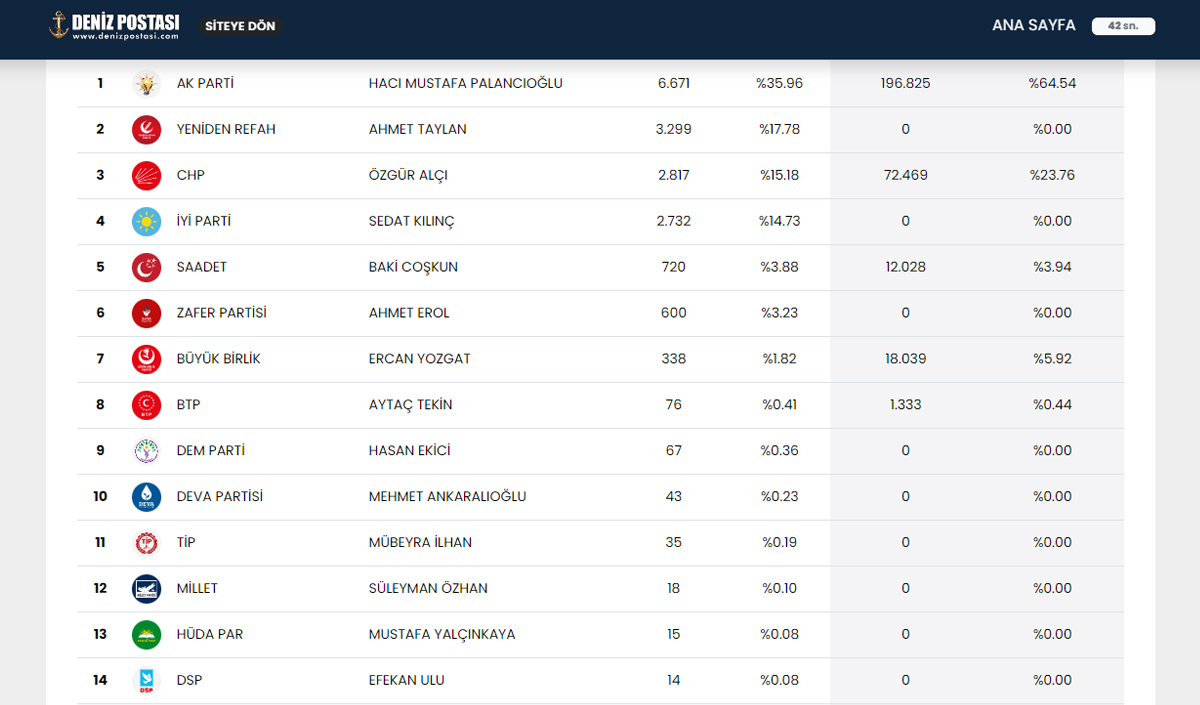Click candidate Süleyman Özhan
This screenshot has height=705, width=1200.
(429, 589)
